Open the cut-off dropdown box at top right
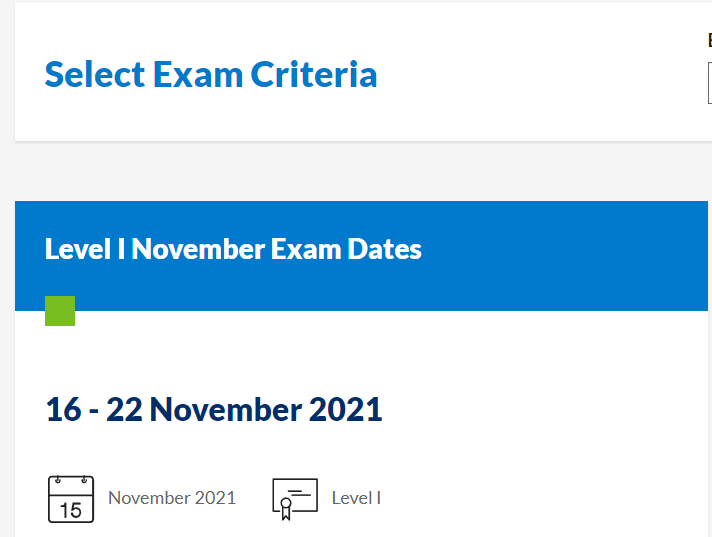This screenshot has height=537, width=712. (x=709, y=84)
